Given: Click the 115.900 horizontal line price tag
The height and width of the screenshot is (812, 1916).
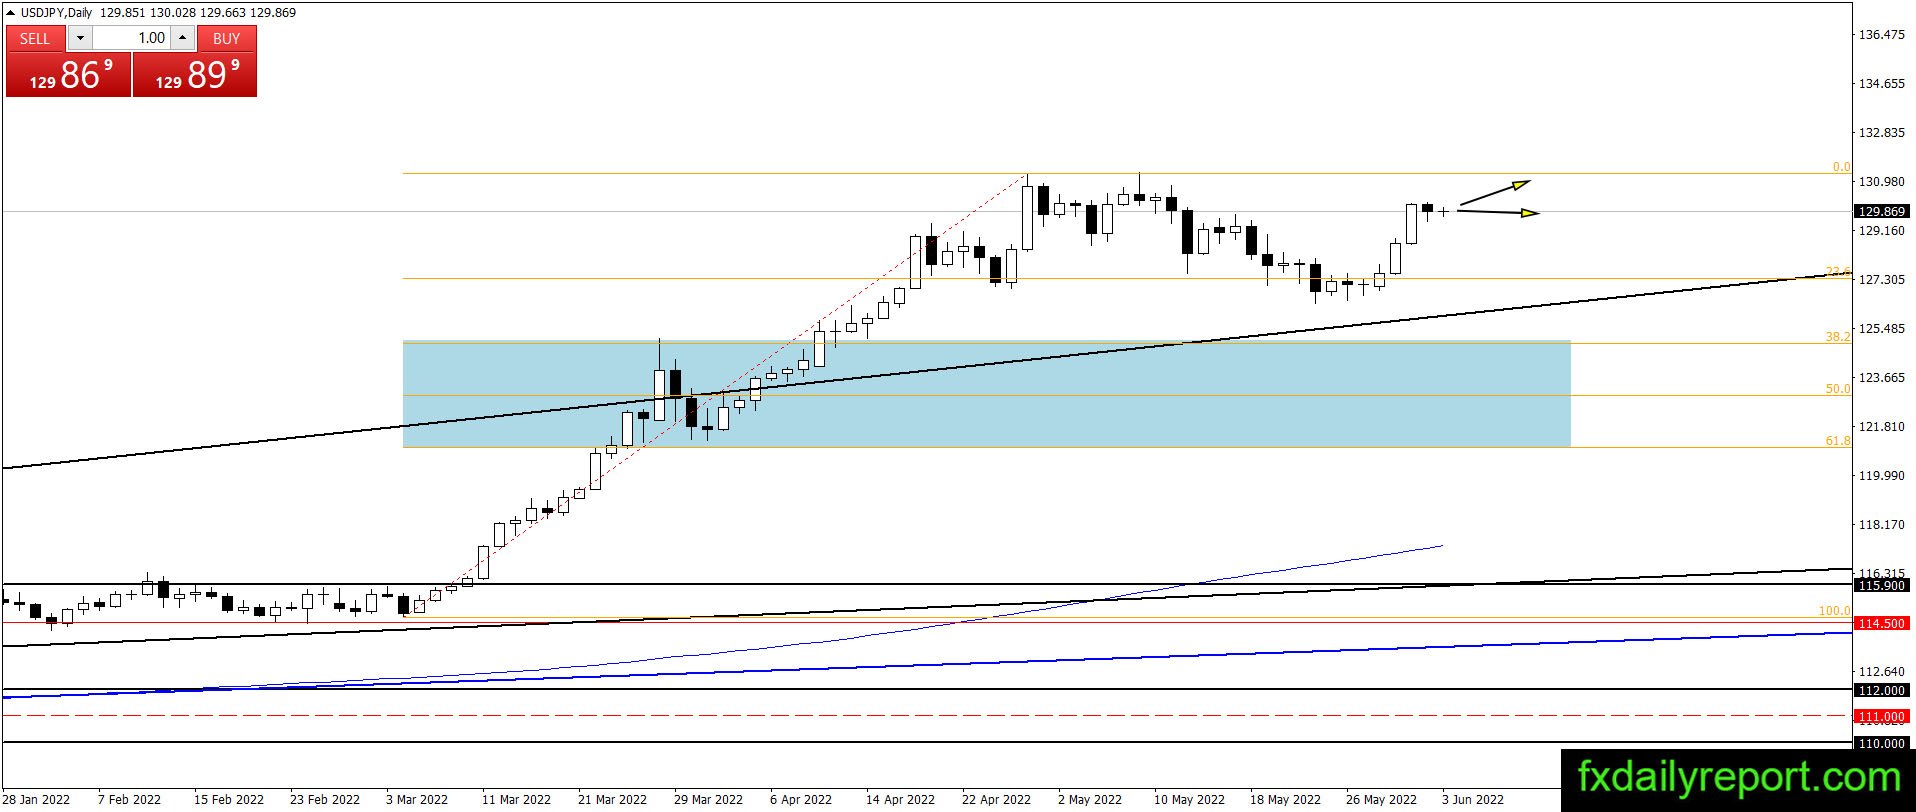Looking at the screenshot, I should pyautogui.click(x=1881, y=586).
